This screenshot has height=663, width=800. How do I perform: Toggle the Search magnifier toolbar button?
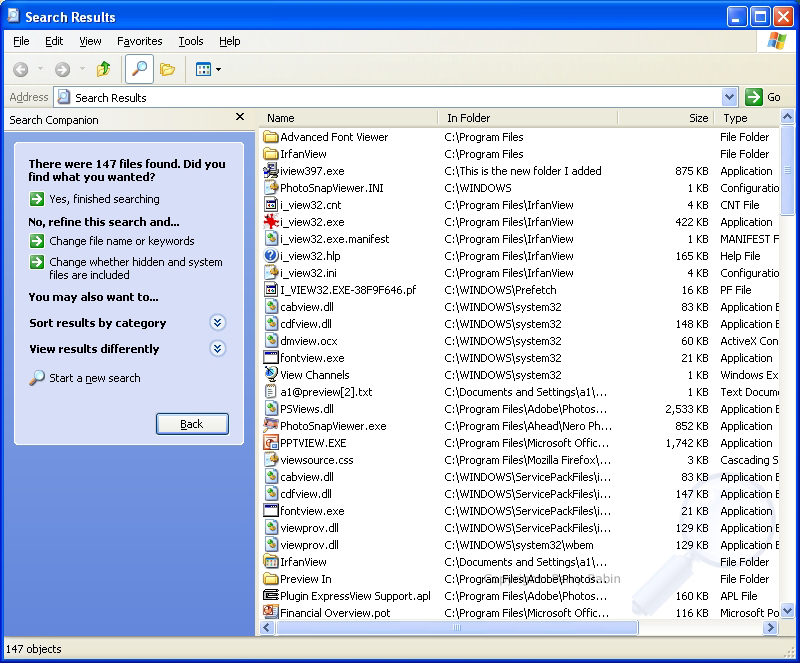click(x=139, y=69)
